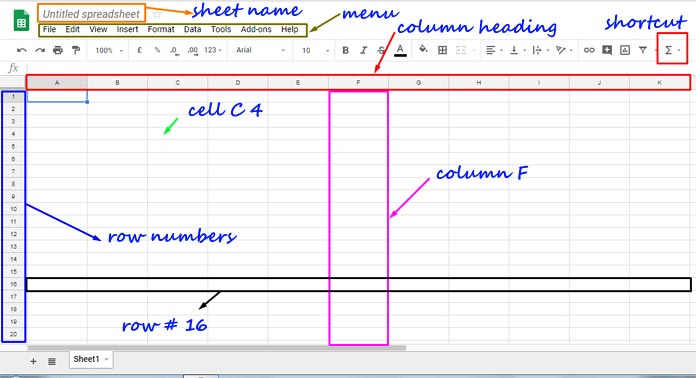Open vertical align options
This screenshot has width=696, height=378.
click(517, 50)
